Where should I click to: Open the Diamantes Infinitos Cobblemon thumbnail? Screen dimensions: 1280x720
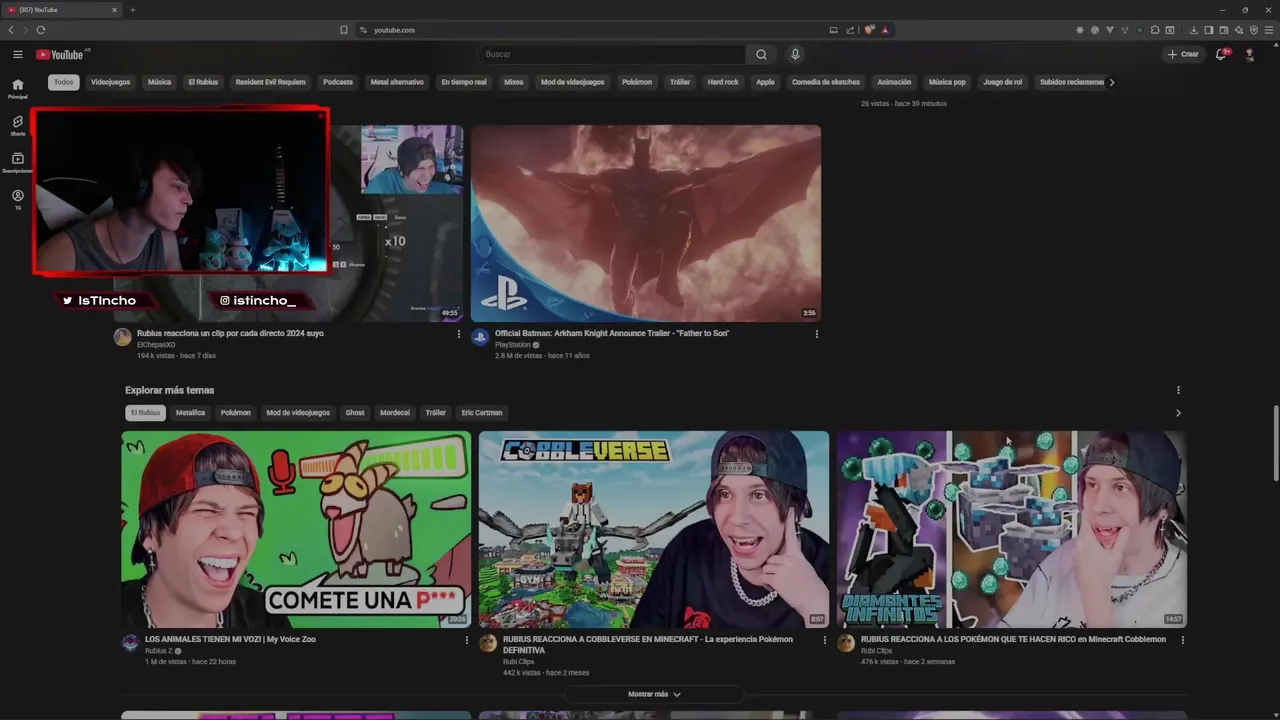point(1012,530)
